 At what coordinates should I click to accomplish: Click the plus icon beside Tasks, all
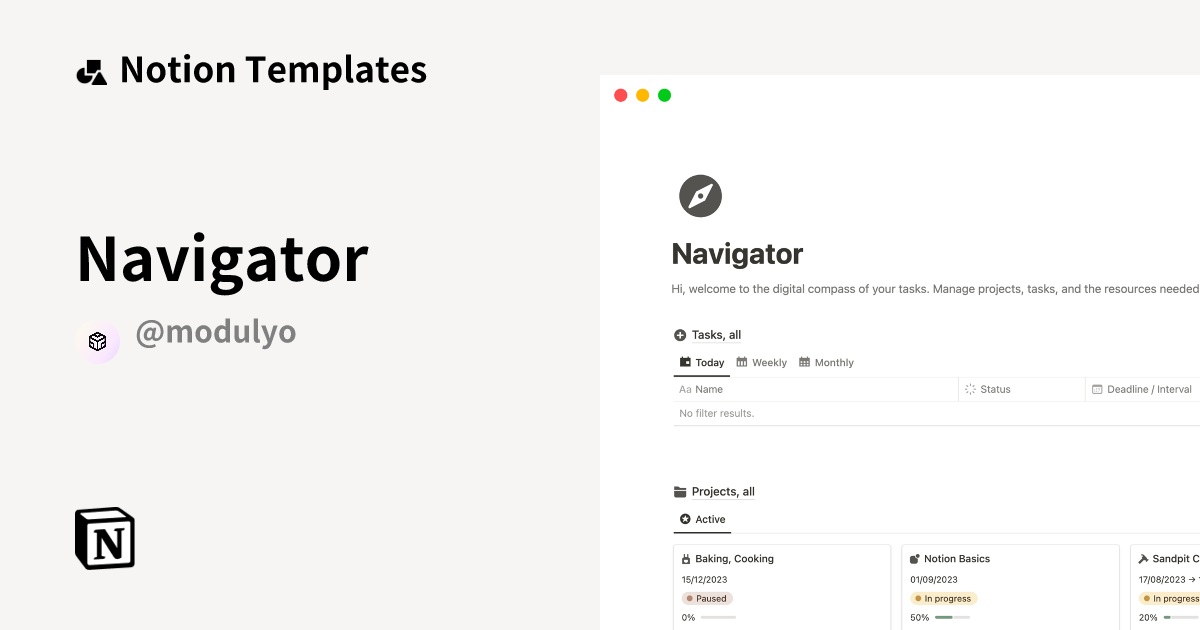point(679,335)
